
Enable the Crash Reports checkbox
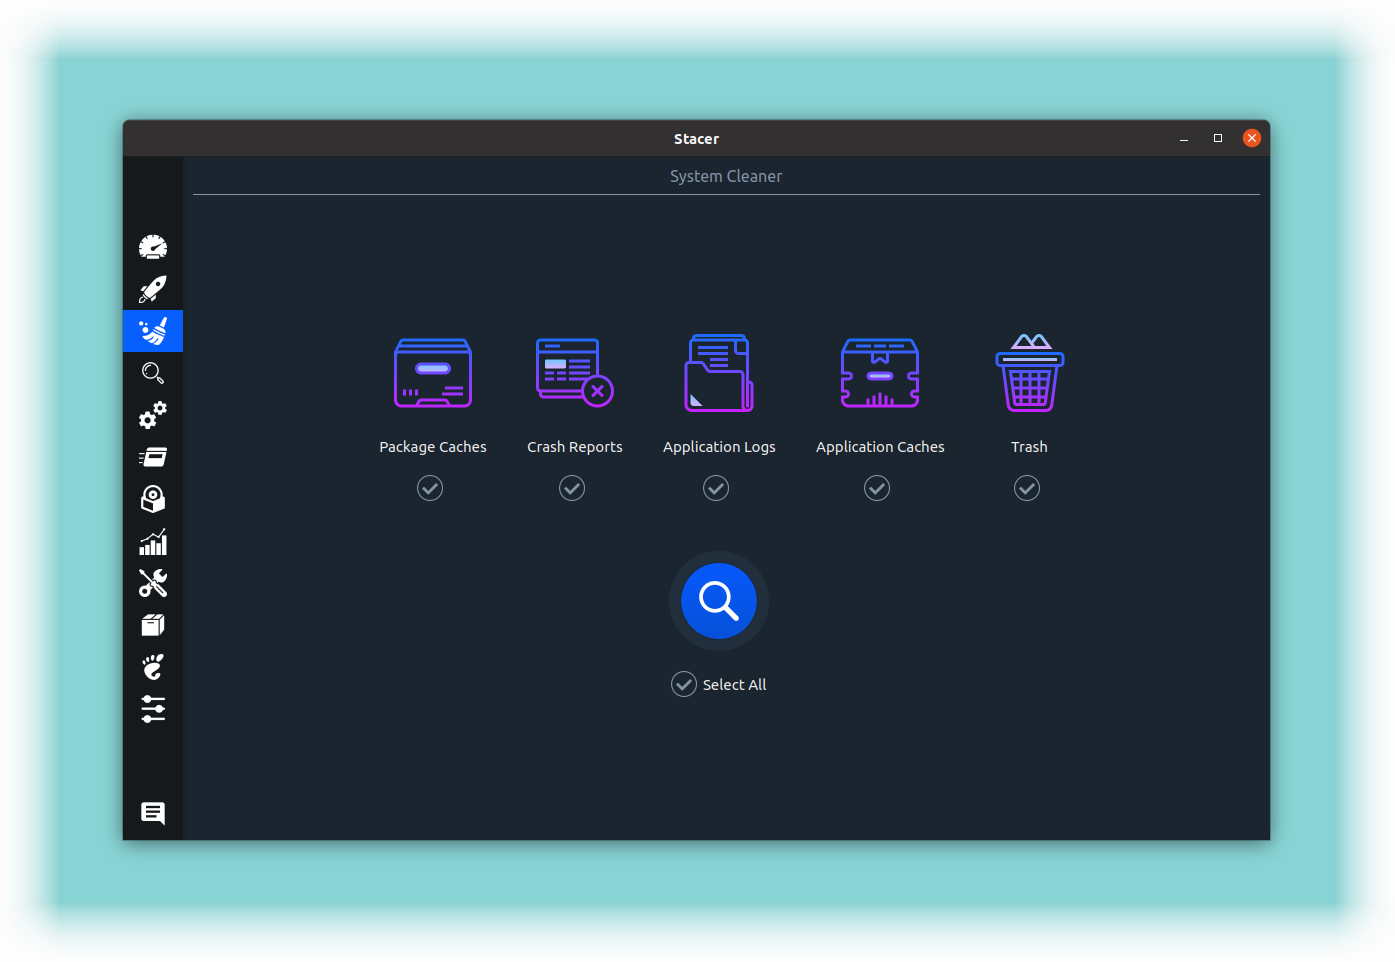tap(572, 488)
